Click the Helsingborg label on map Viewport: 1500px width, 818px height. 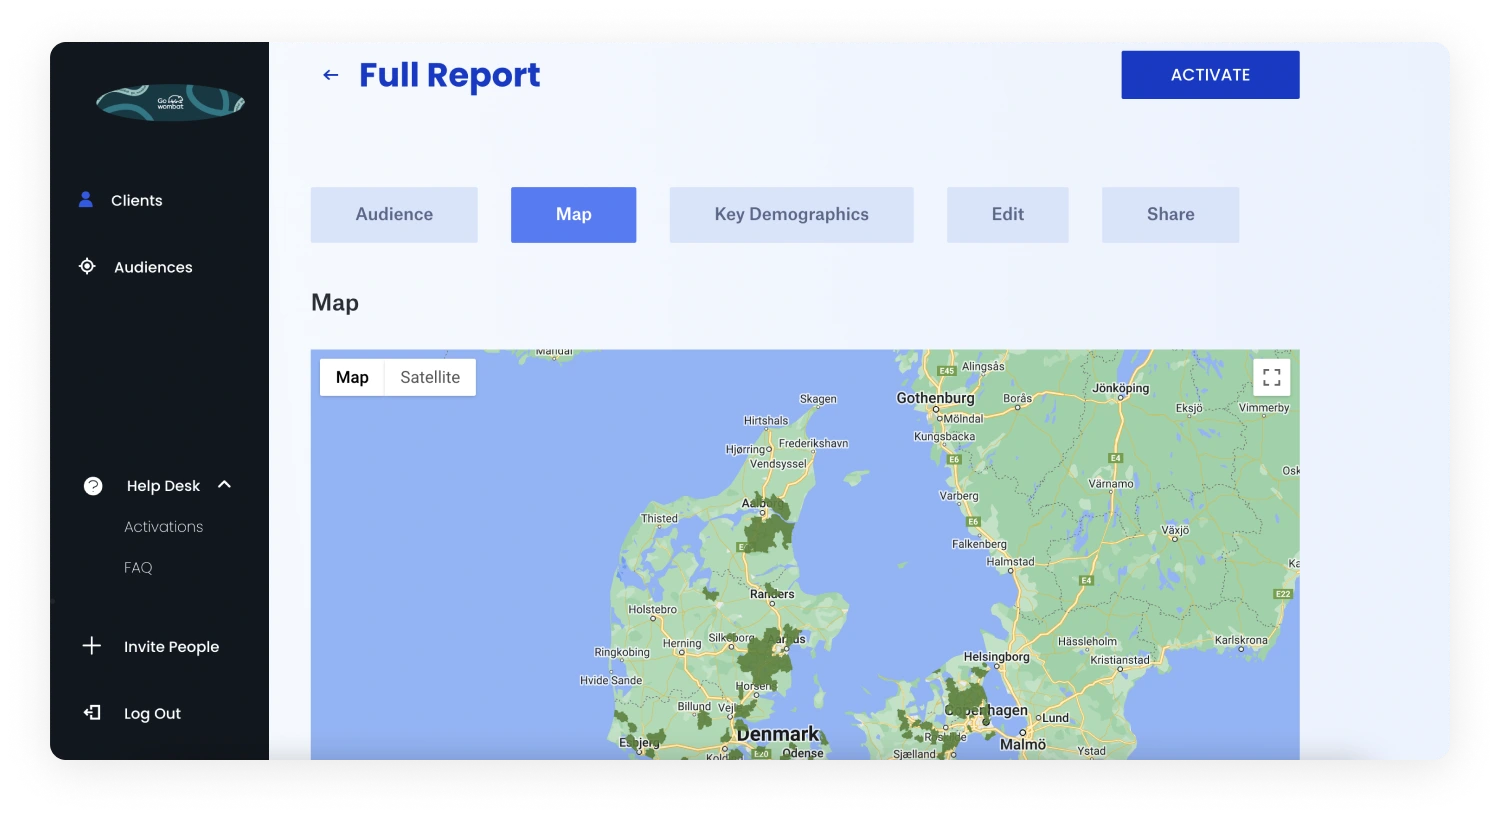[x=996, y=657]
